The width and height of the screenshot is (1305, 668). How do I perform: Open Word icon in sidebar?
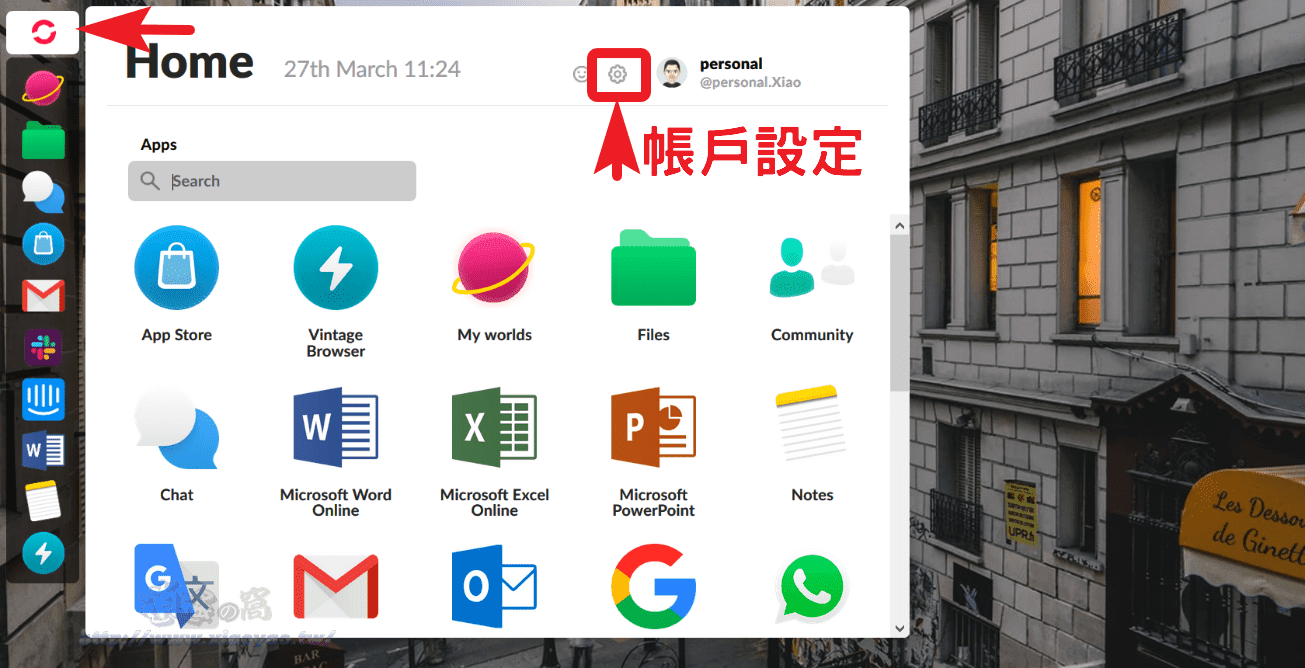[43, 450]
